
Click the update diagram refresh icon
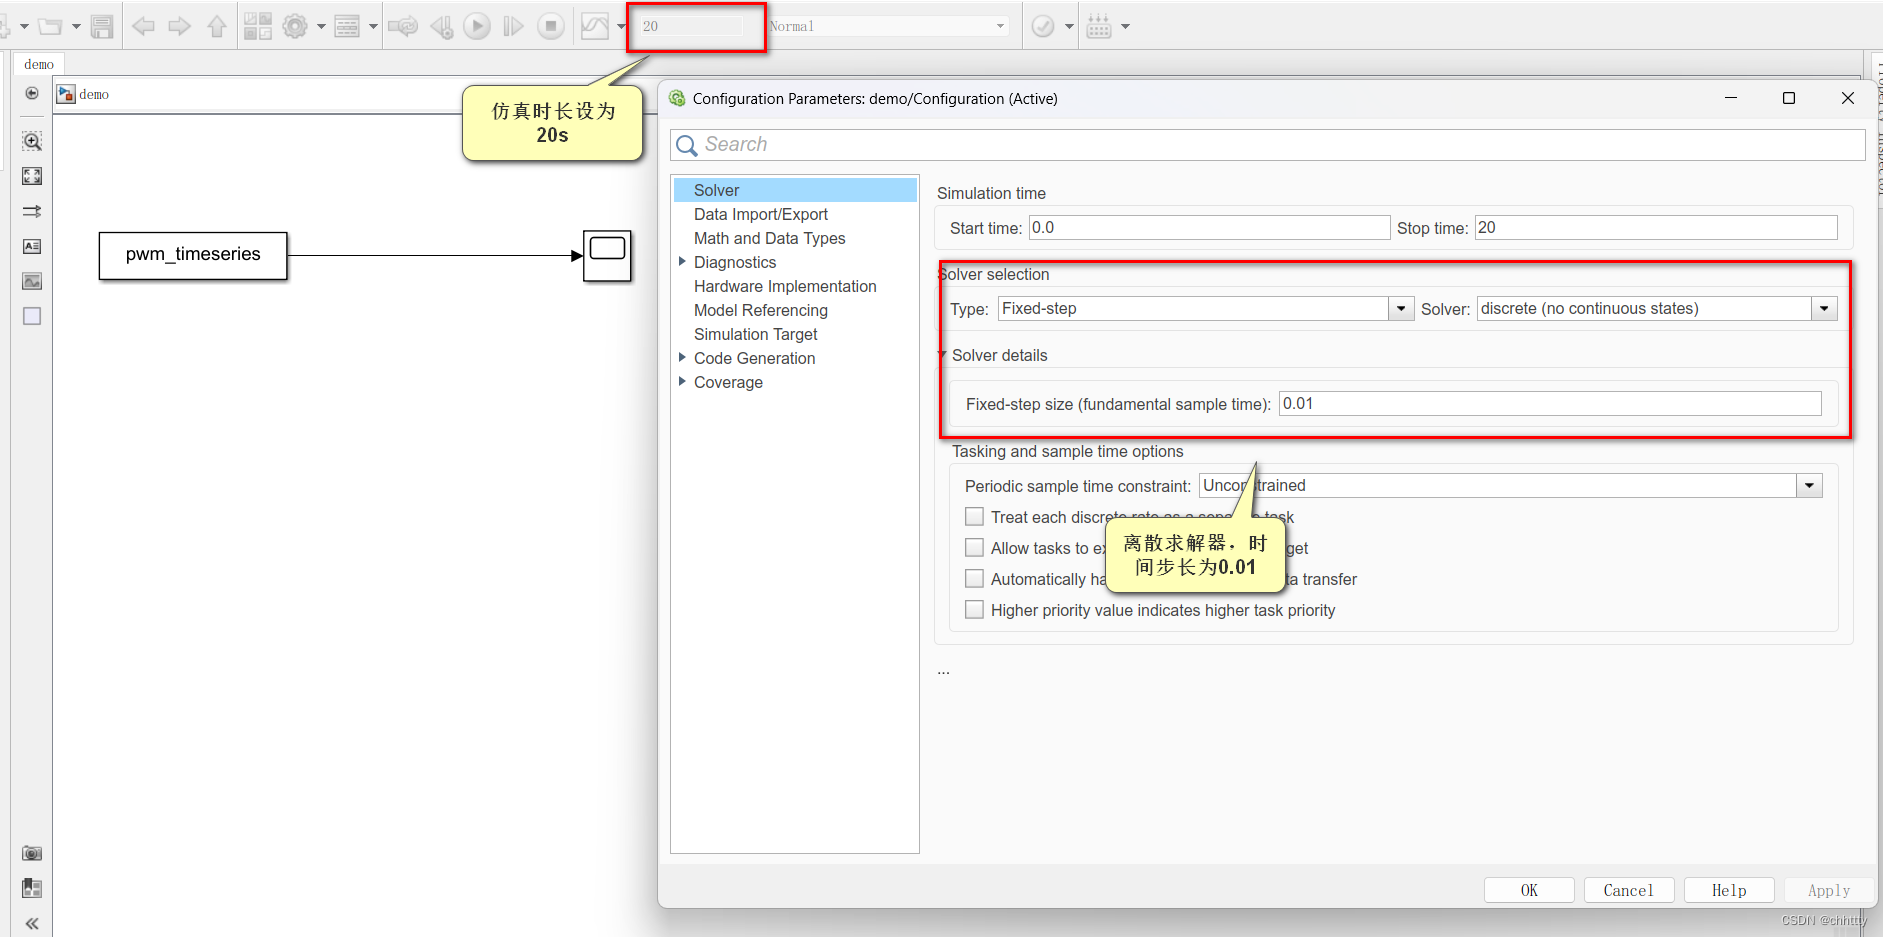(x=403, y=27)
